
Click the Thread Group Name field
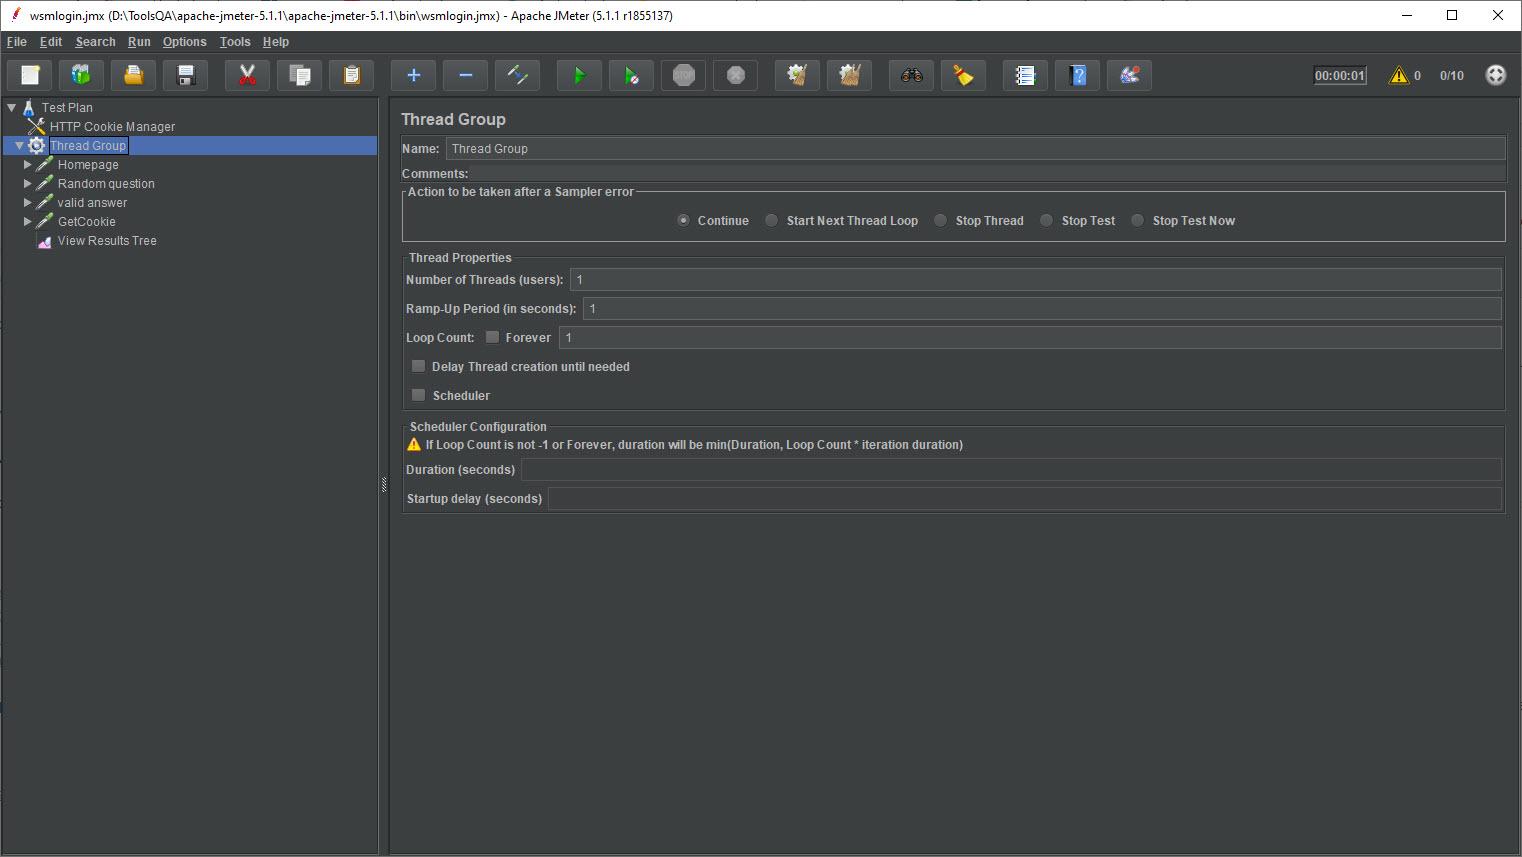tap(975, 149)
